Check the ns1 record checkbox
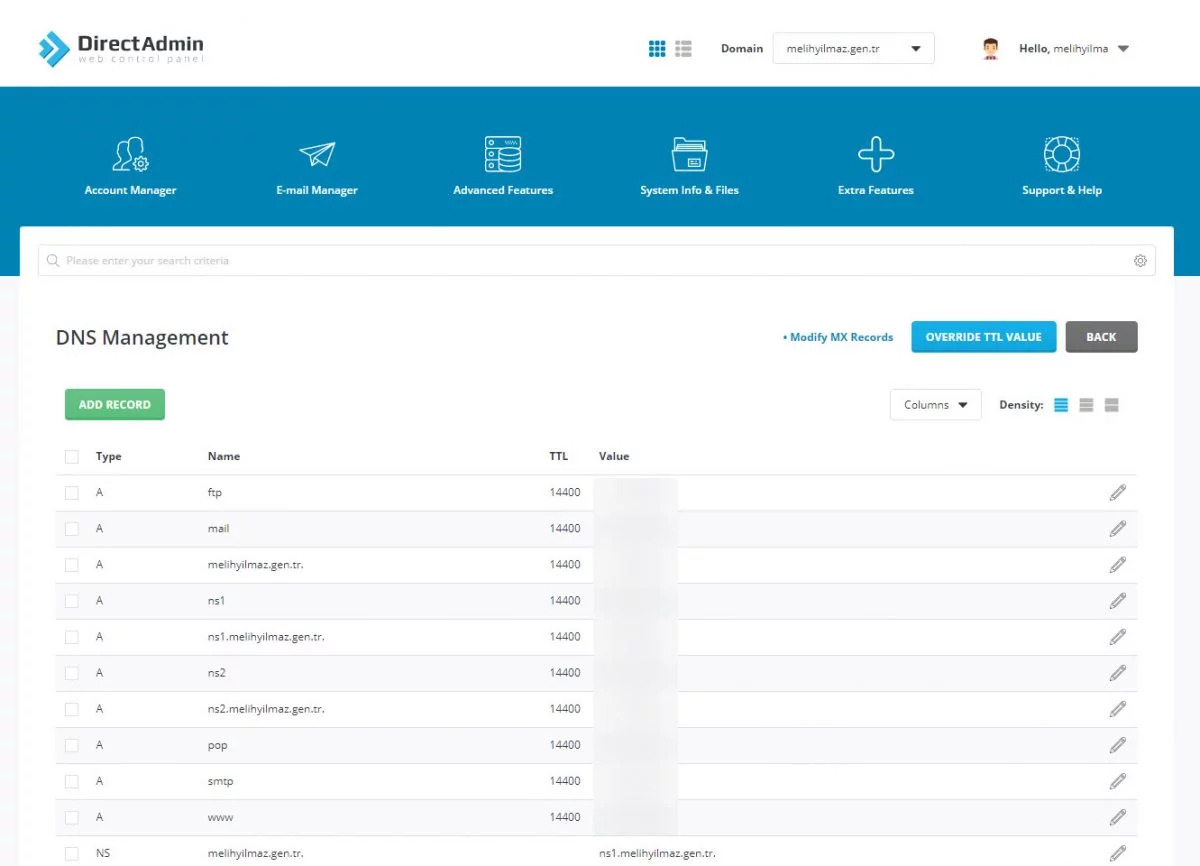 point(71,601)
